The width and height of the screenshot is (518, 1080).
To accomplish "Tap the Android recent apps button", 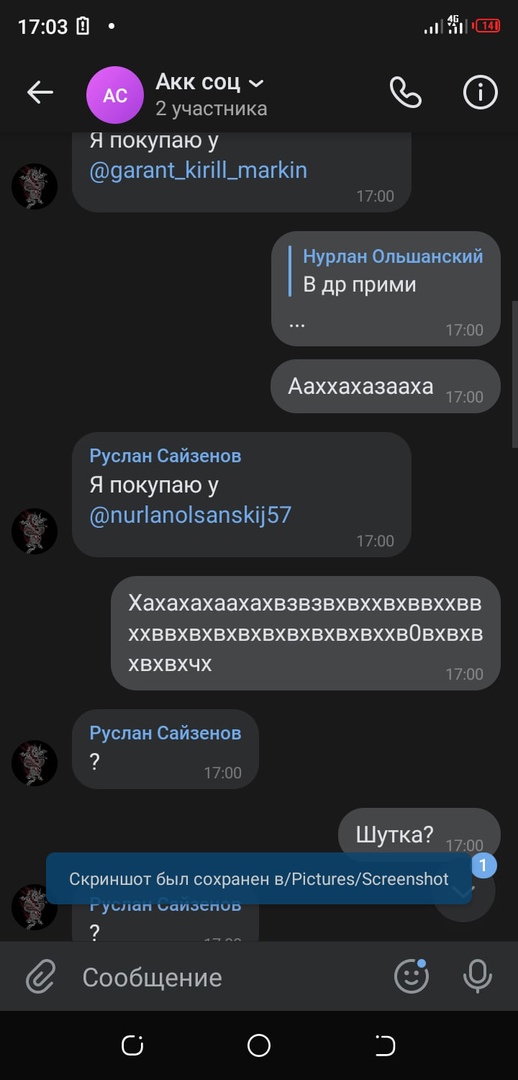I will (x=132, y=1046).
